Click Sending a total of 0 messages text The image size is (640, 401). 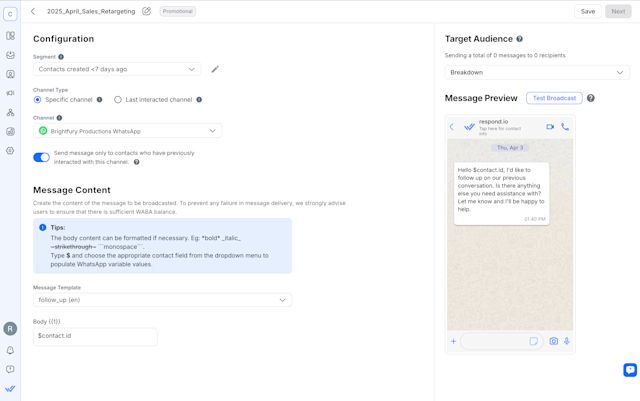pyautogui.click(x=505, y=55)
